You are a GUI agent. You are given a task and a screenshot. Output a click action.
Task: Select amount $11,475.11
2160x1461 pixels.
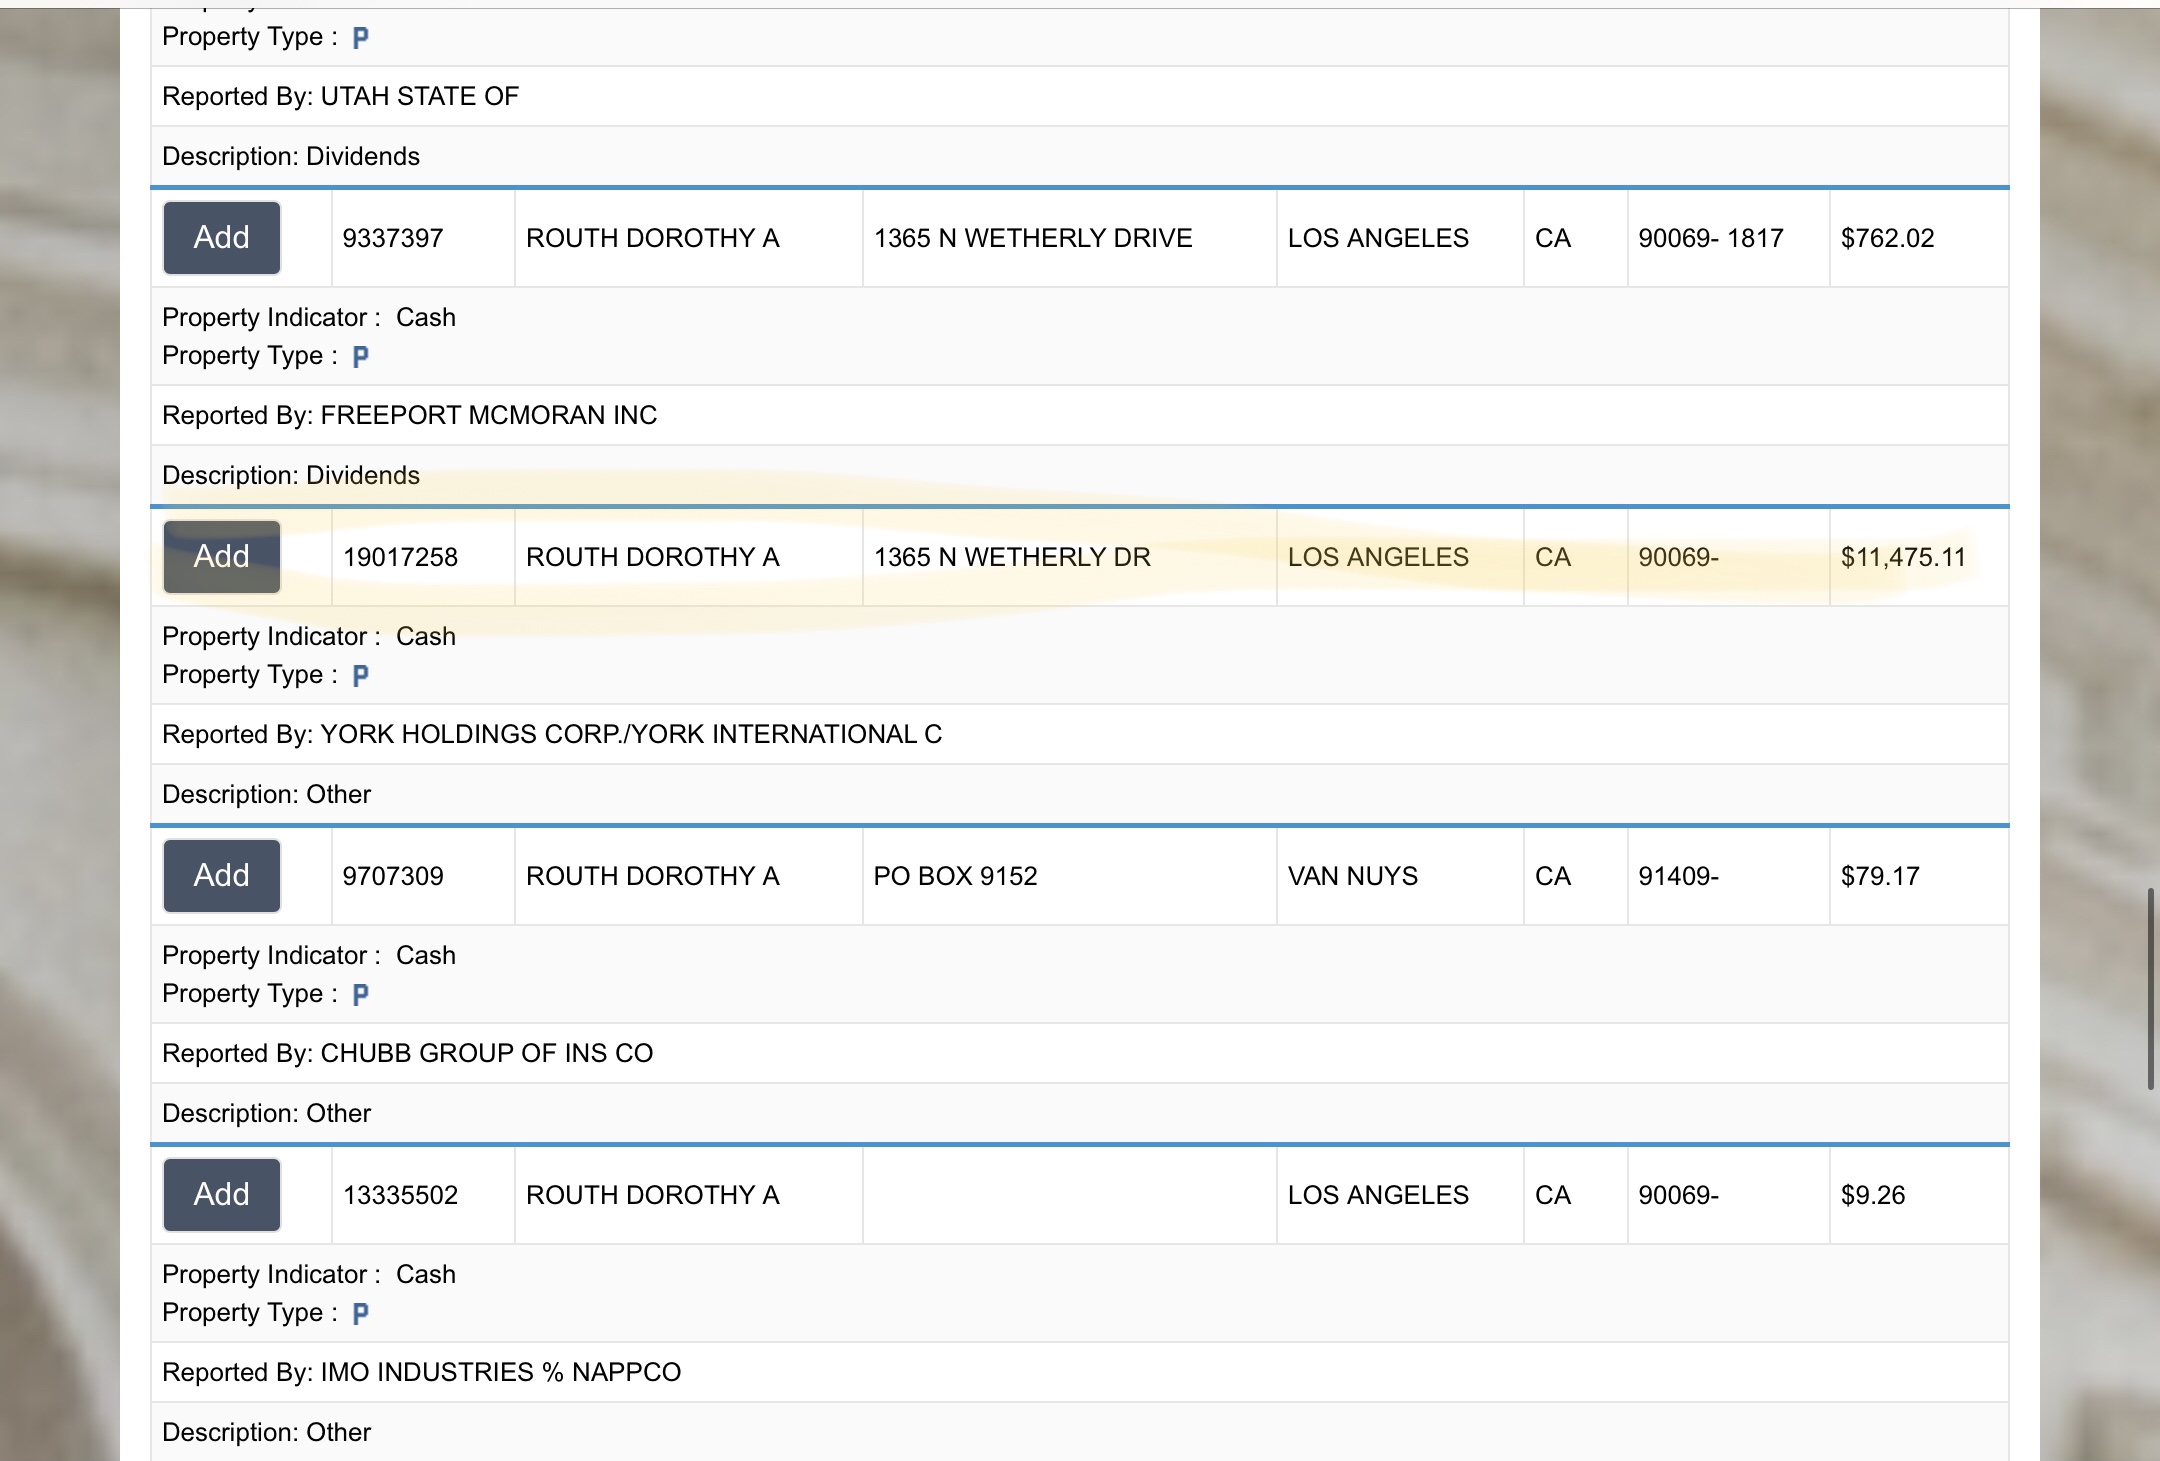1903,557
